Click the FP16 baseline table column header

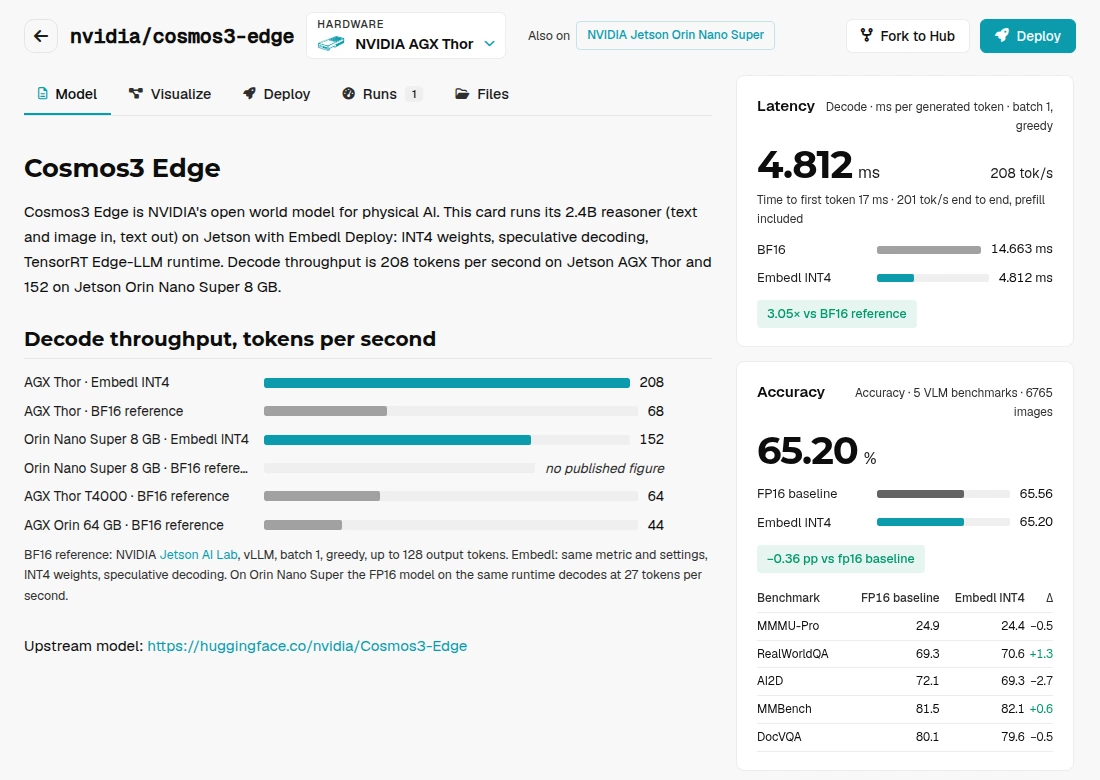900,598
